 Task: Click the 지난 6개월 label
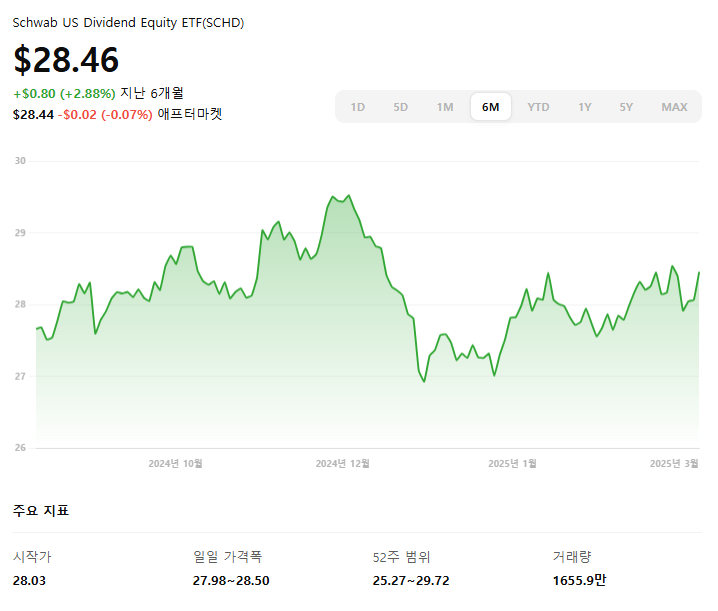[152, 93]
